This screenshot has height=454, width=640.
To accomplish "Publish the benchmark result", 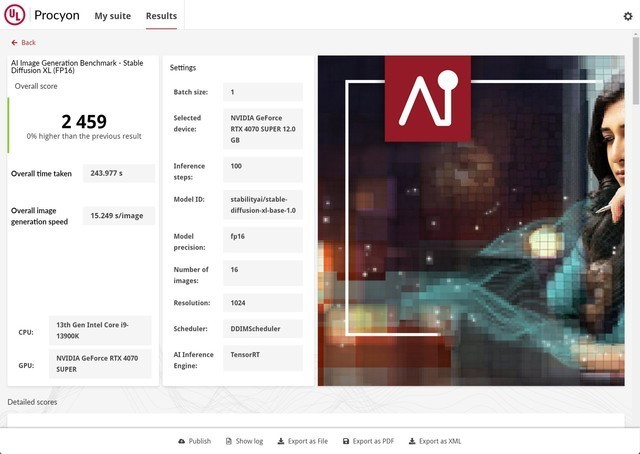I will [x=194, y=441].
